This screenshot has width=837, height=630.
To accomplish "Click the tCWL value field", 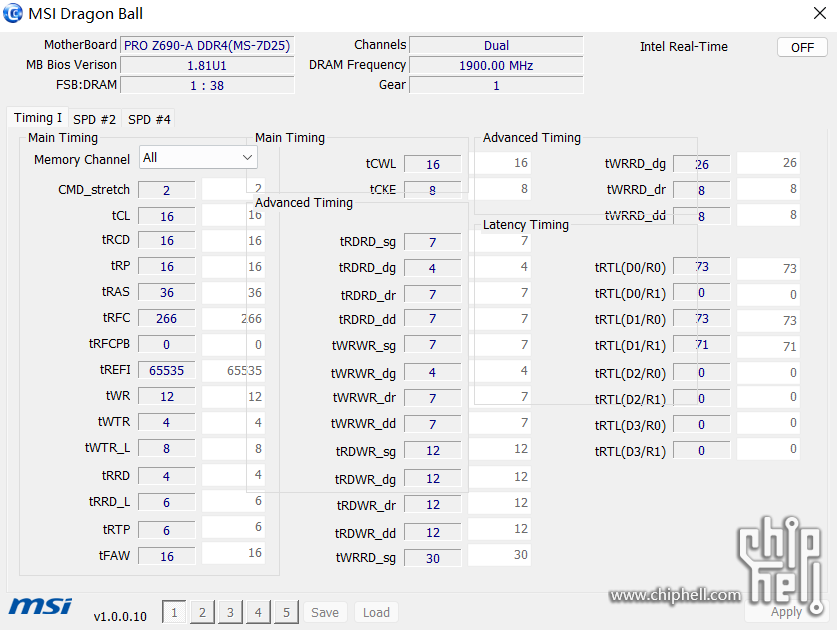I will (432, 164).
